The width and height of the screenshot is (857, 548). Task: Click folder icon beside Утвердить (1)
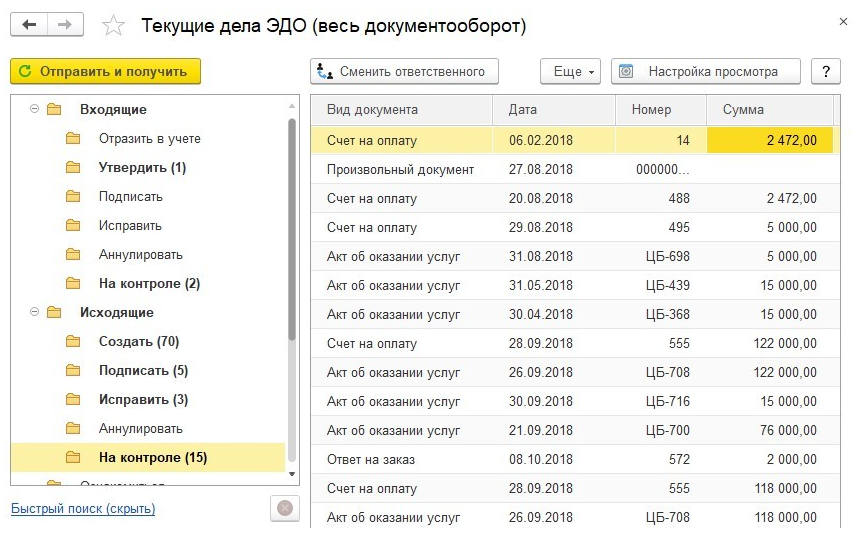tap(73, 167)
